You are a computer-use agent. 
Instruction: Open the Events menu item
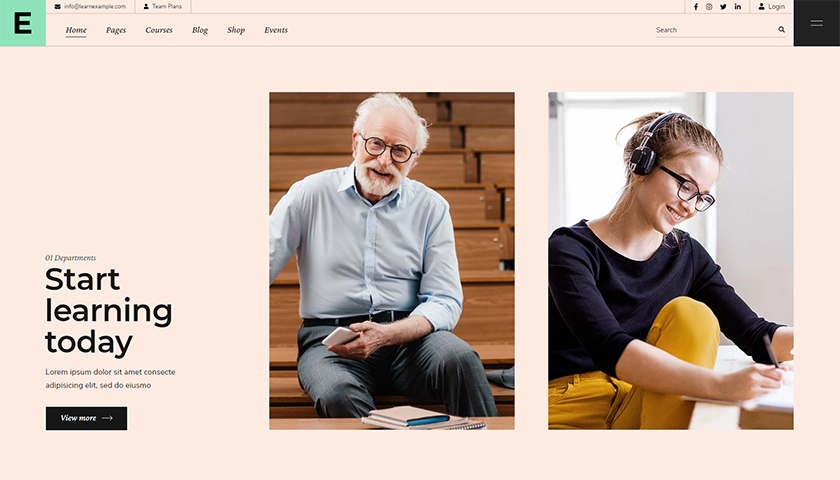pos(276,30)
